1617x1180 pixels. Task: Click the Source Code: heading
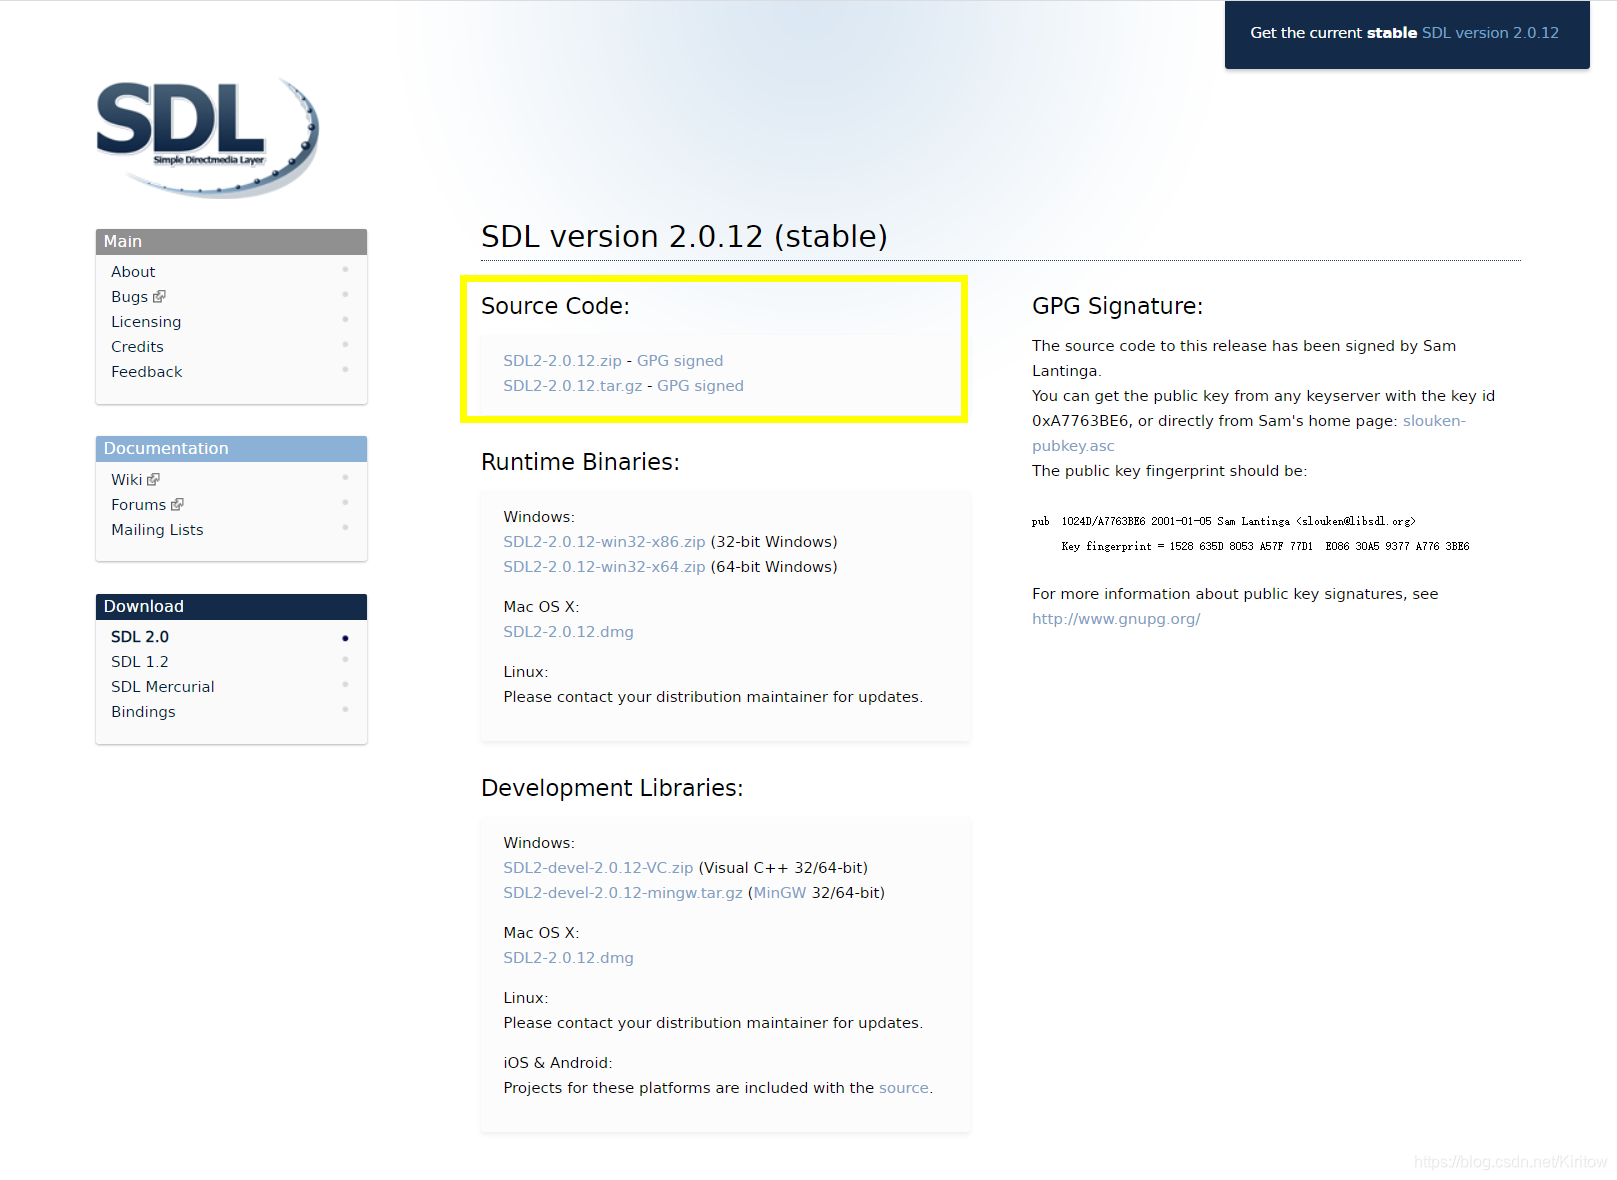point(555,306)
